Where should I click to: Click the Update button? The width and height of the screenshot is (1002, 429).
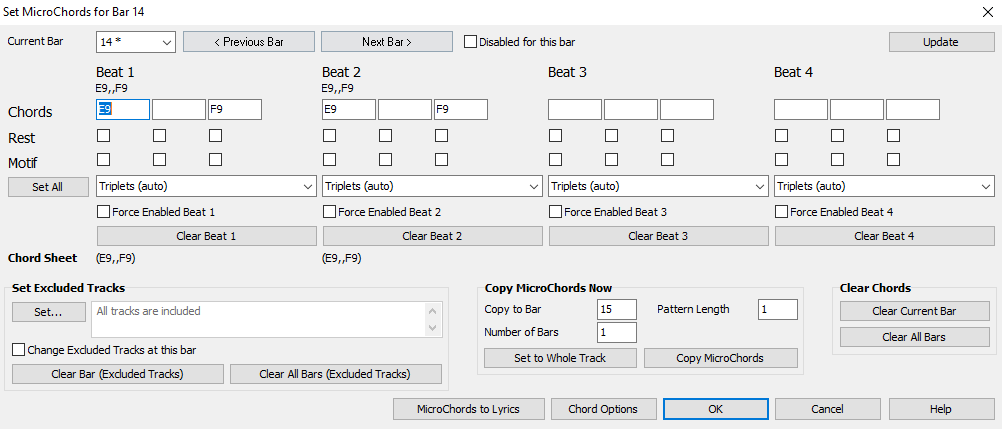pyautogui.click(x=940, y=42)
